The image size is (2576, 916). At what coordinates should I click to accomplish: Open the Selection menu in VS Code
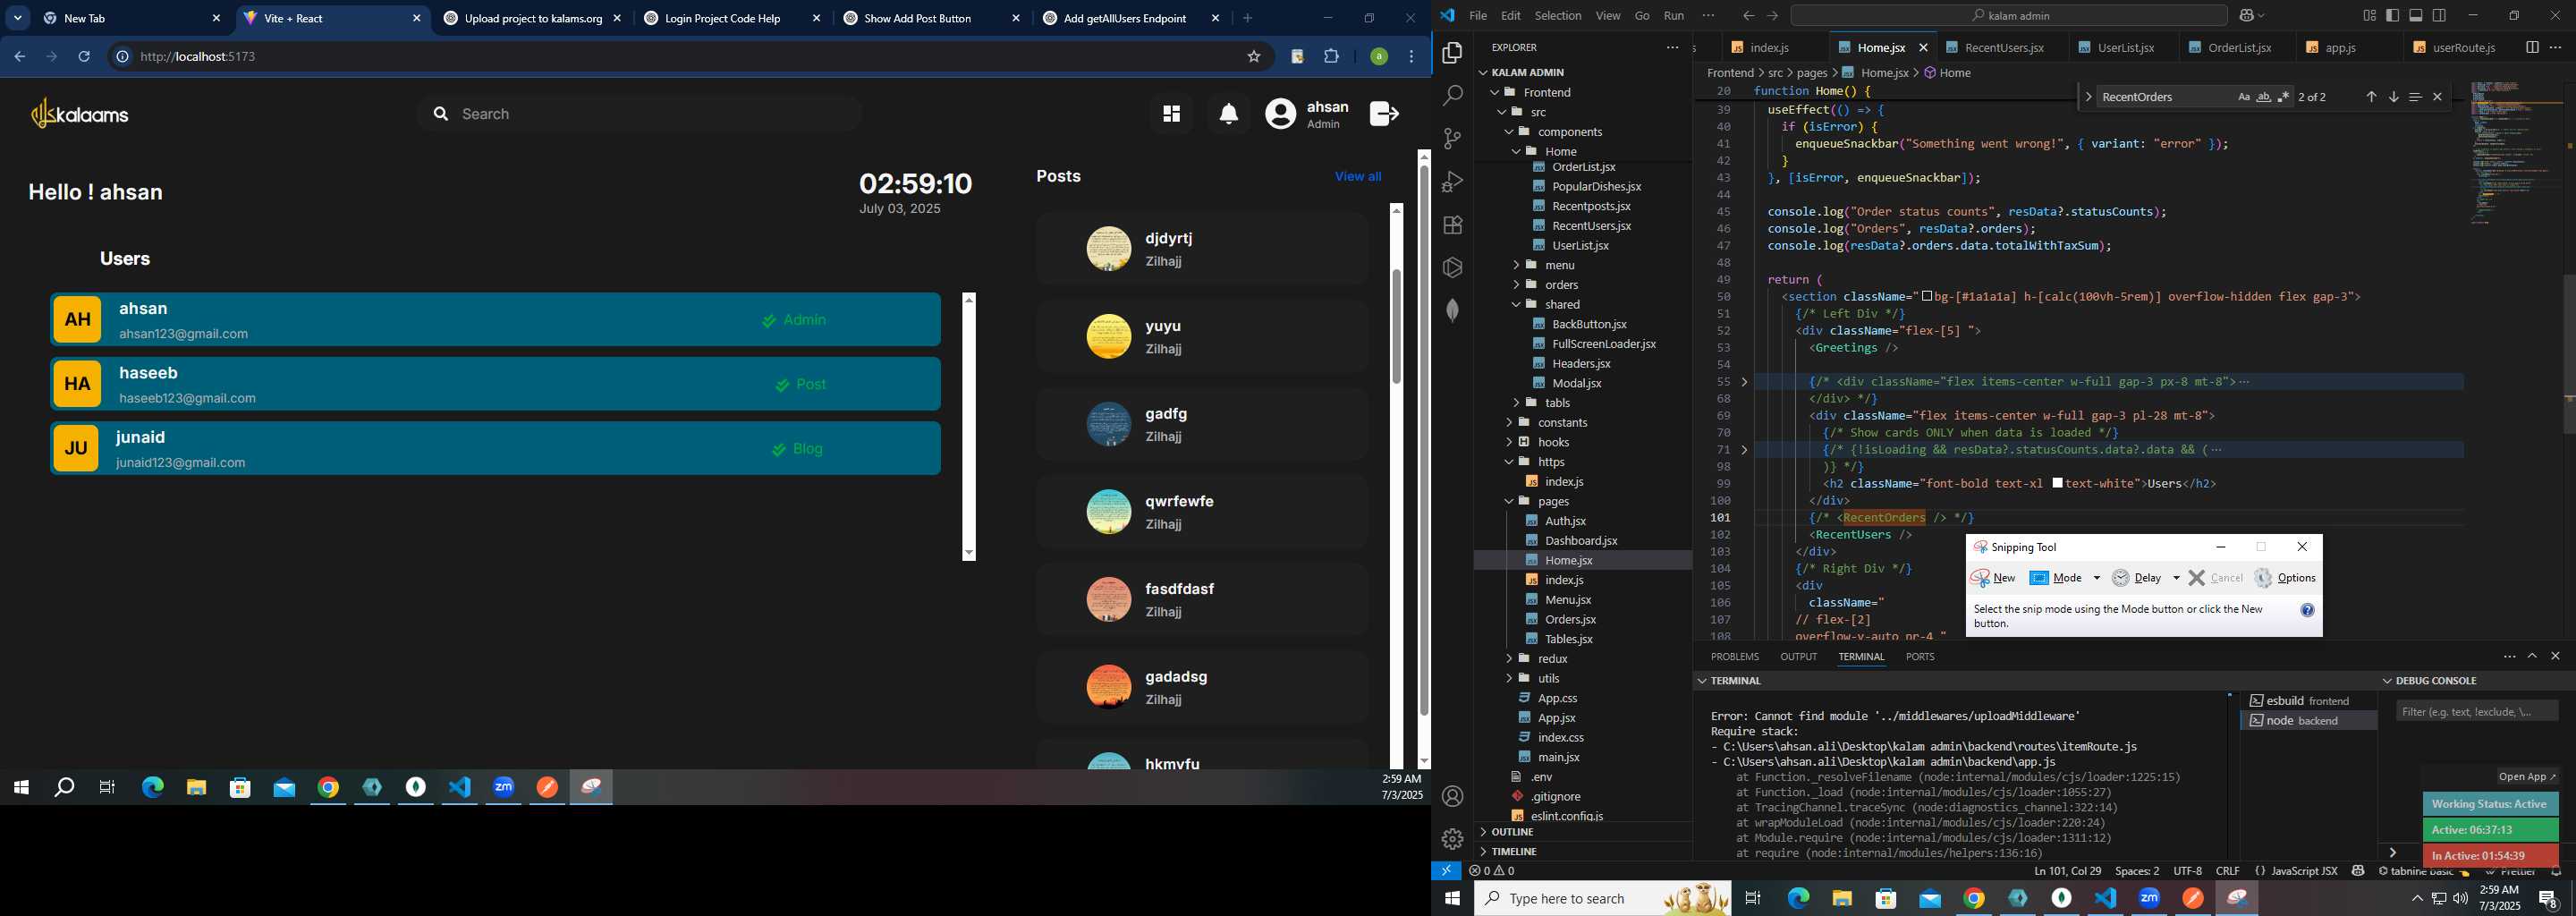1558,15
